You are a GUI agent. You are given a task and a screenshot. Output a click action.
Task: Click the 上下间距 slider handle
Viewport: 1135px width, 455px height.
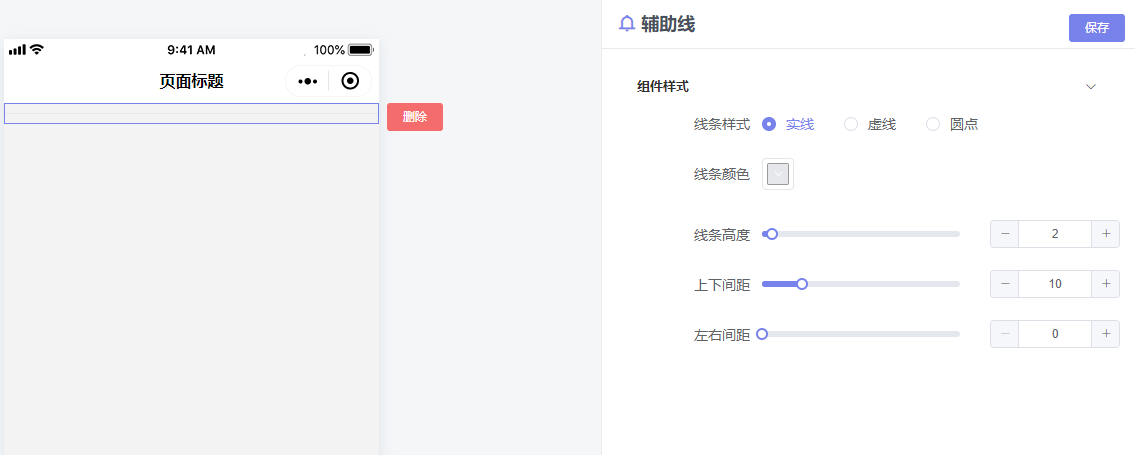point(802,284)
